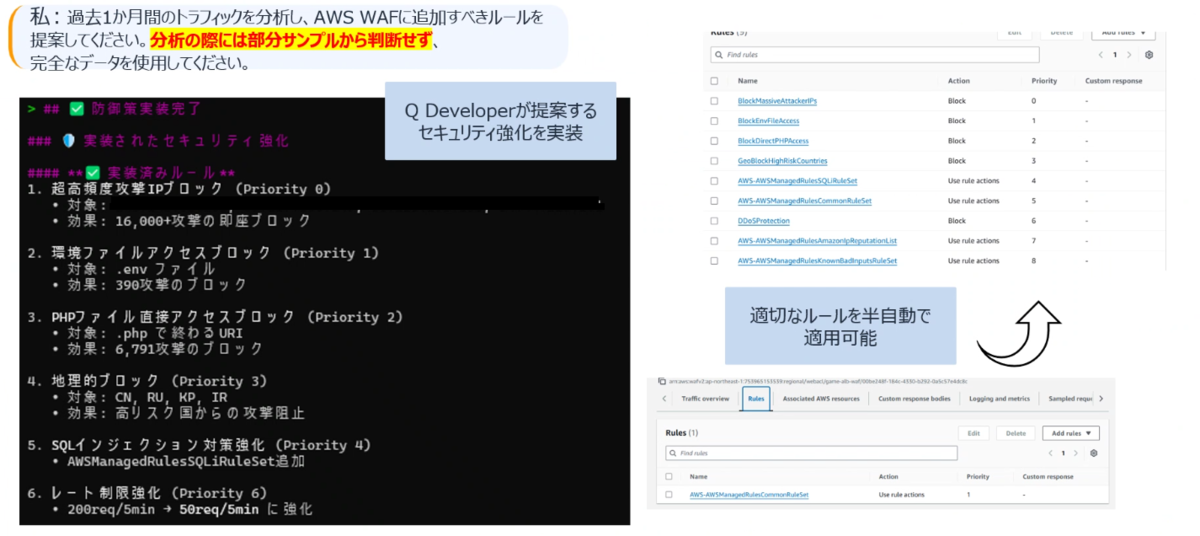
Task: Check the BlockDirectPHPAccess rule checkbox
Action: (x=714, y=141)
